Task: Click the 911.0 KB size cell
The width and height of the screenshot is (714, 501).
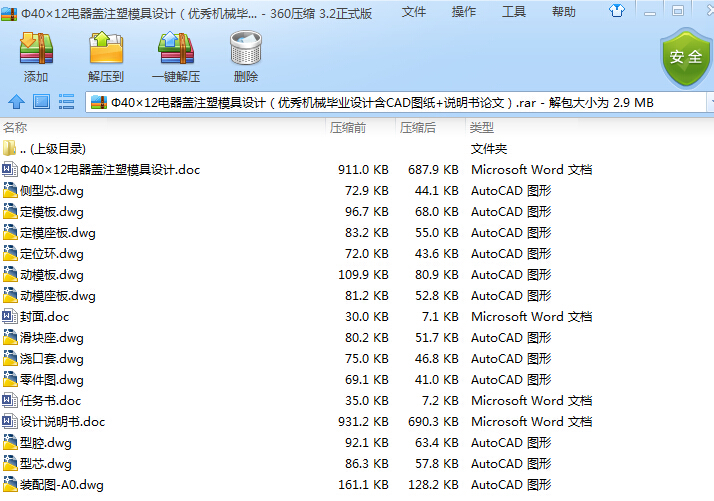Action: point(363,170)
